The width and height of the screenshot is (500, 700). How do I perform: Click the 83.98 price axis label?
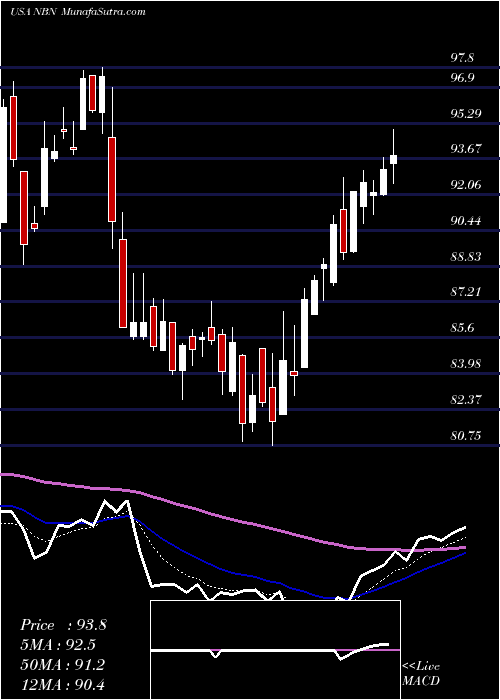(x=465, y=364)
